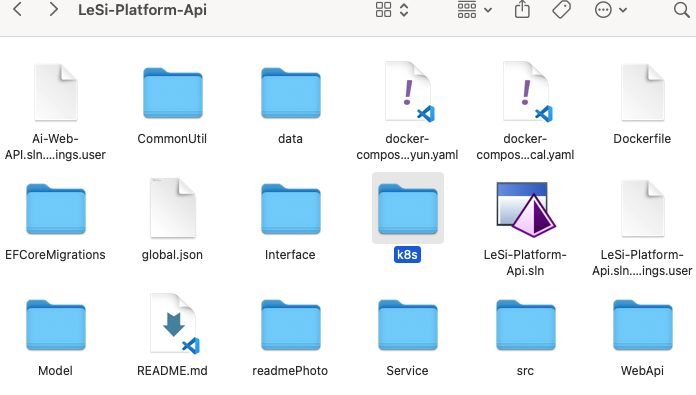
Task: Select the EFCoreMigrations folder icon
Action: 56,209
